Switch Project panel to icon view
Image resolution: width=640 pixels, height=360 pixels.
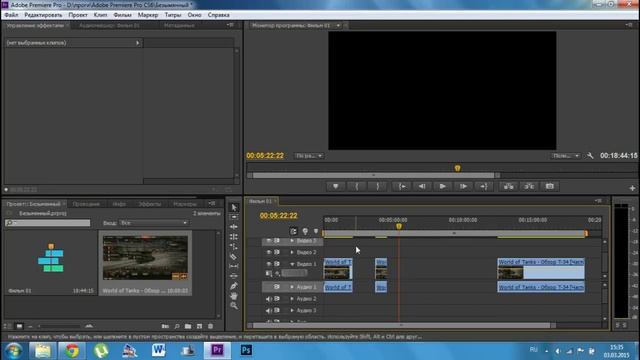pyautogui.click(x=19, y=326)
